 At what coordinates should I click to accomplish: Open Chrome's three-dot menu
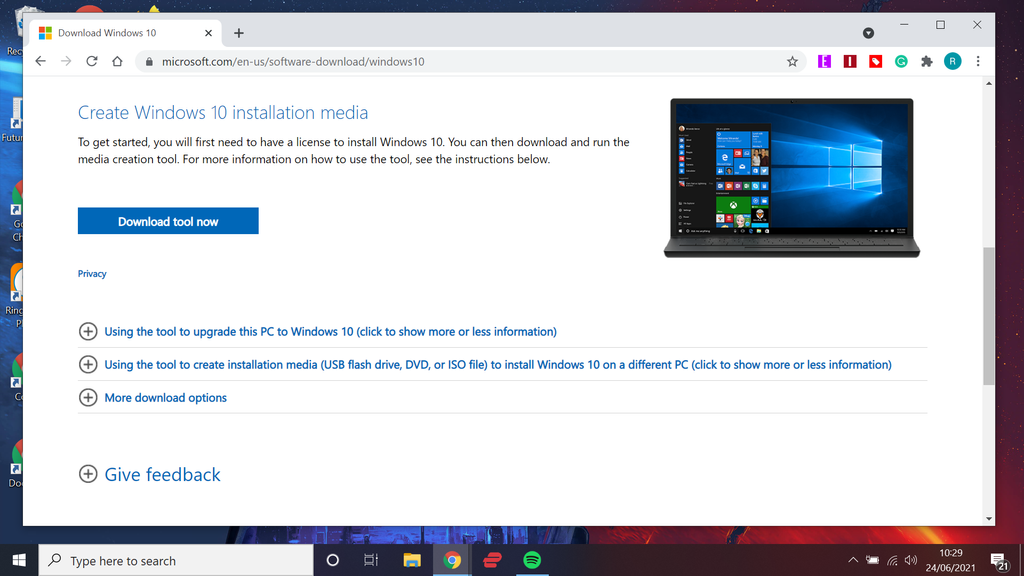click(978, 61)
